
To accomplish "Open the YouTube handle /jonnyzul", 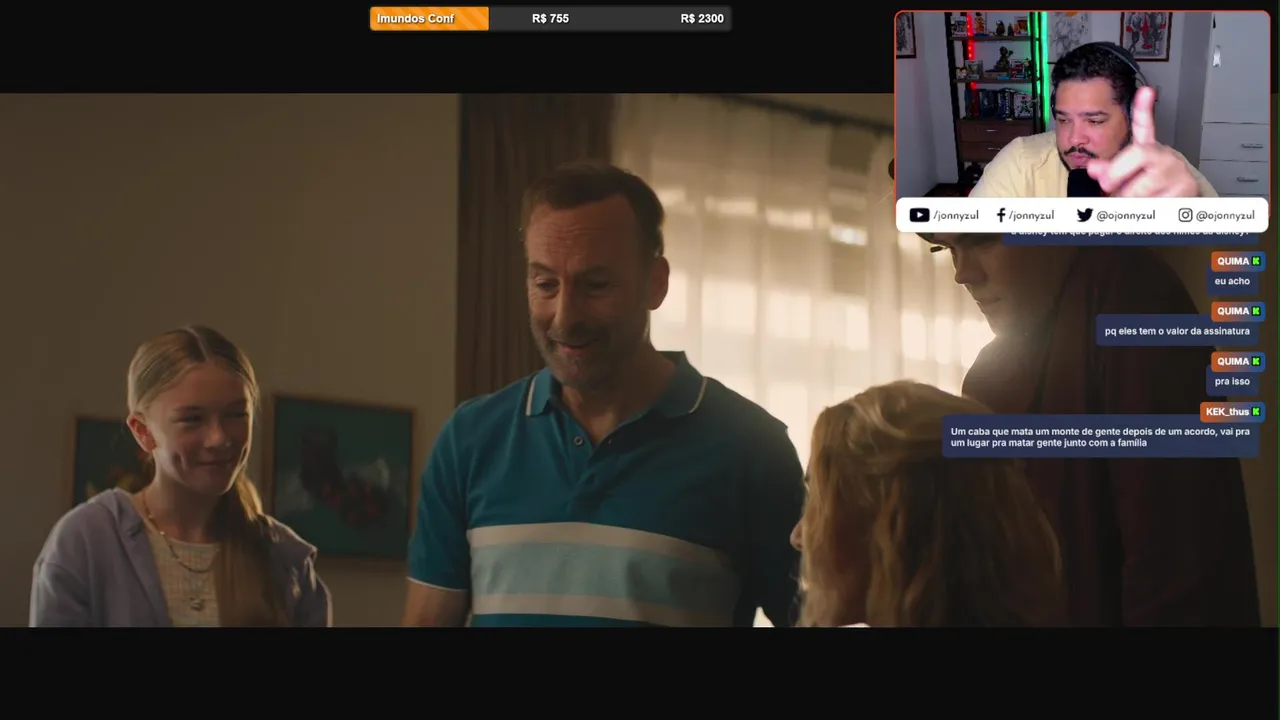I will pyautogui.click(x=956, y=215).
